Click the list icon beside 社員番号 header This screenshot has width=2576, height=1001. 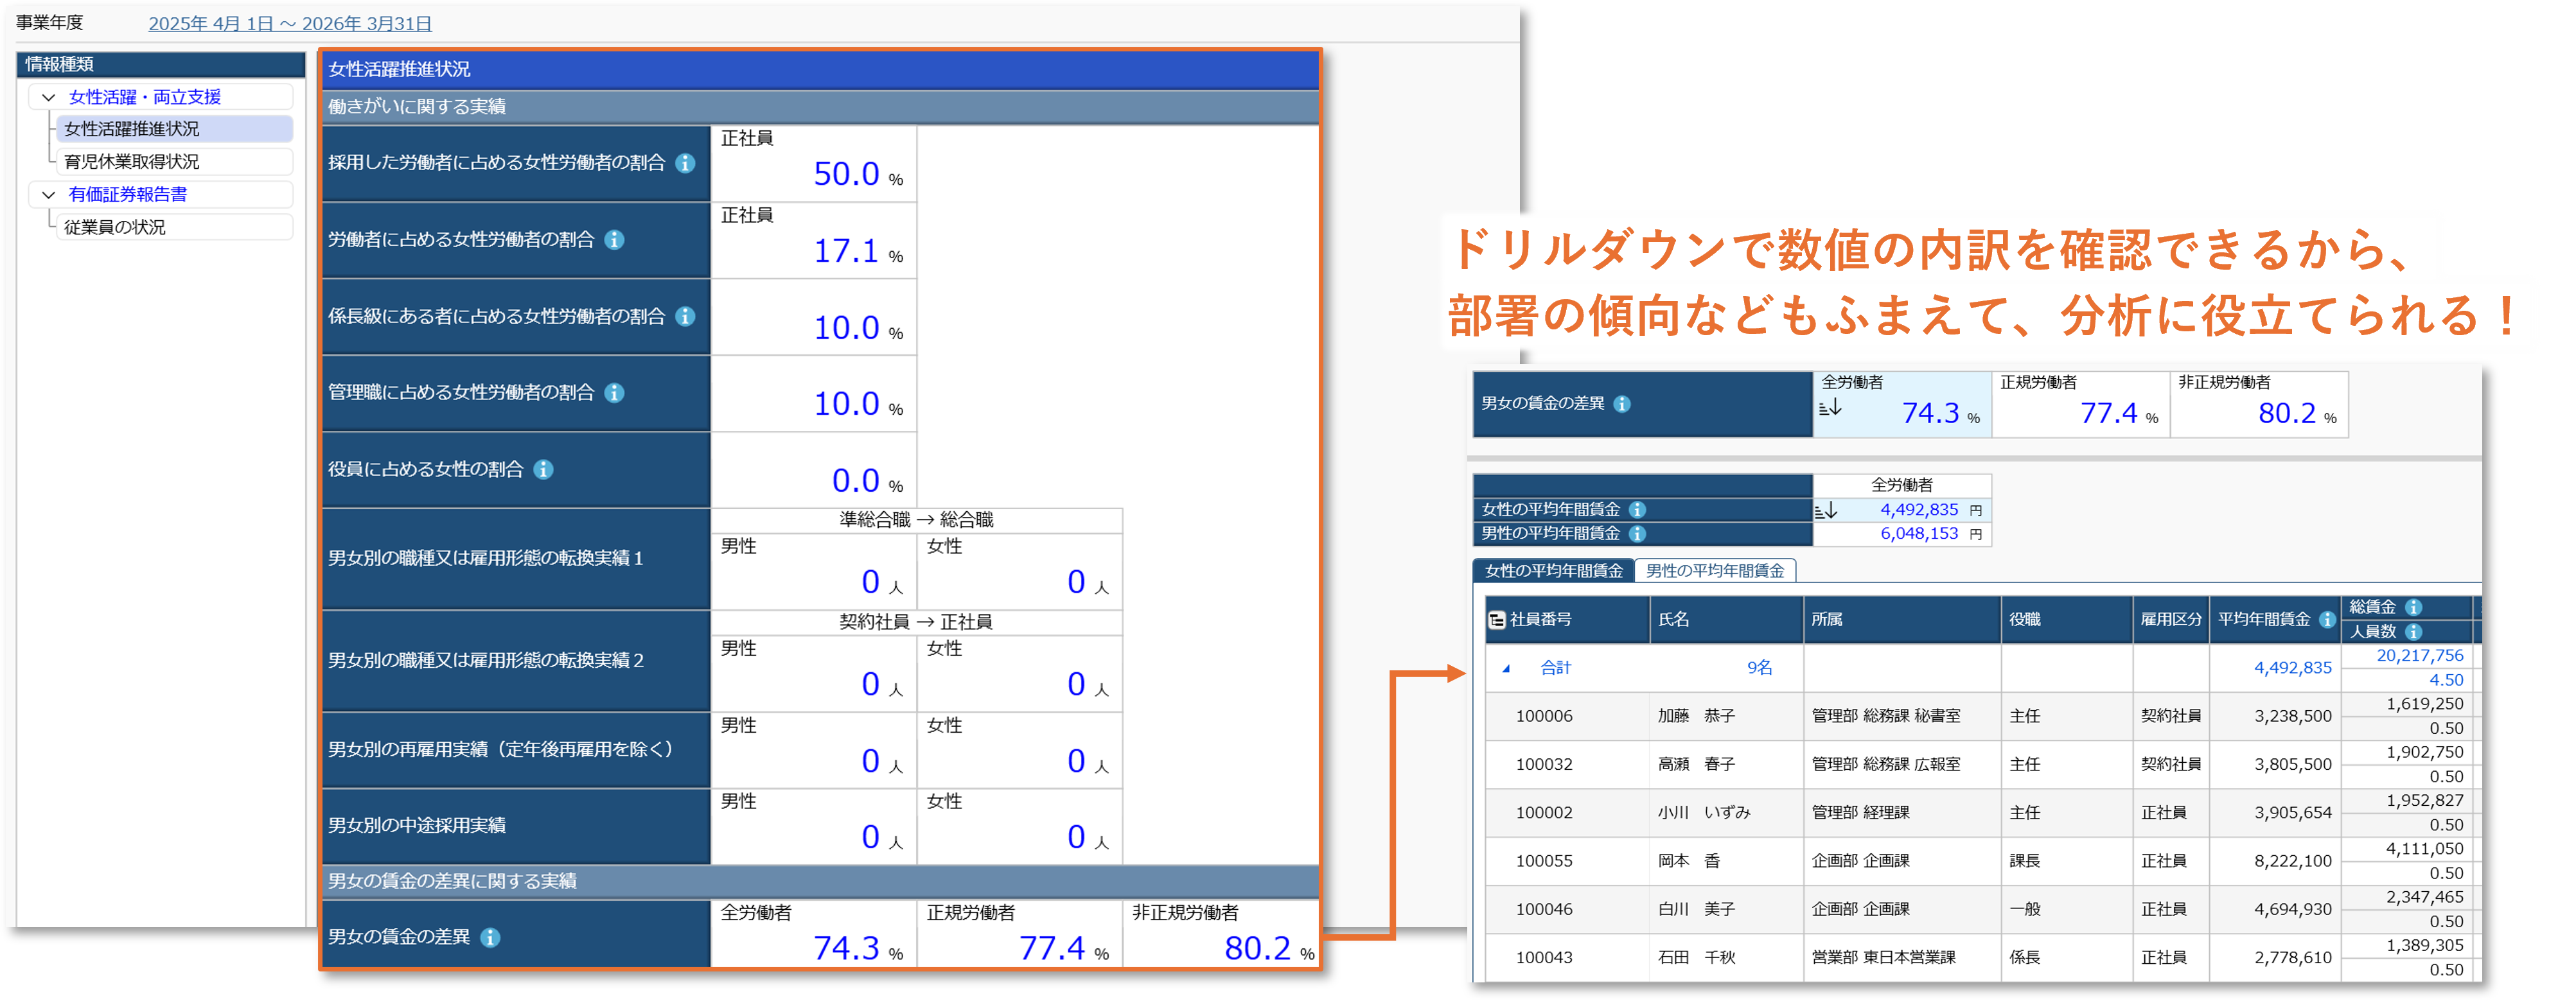coord(1496,620)
